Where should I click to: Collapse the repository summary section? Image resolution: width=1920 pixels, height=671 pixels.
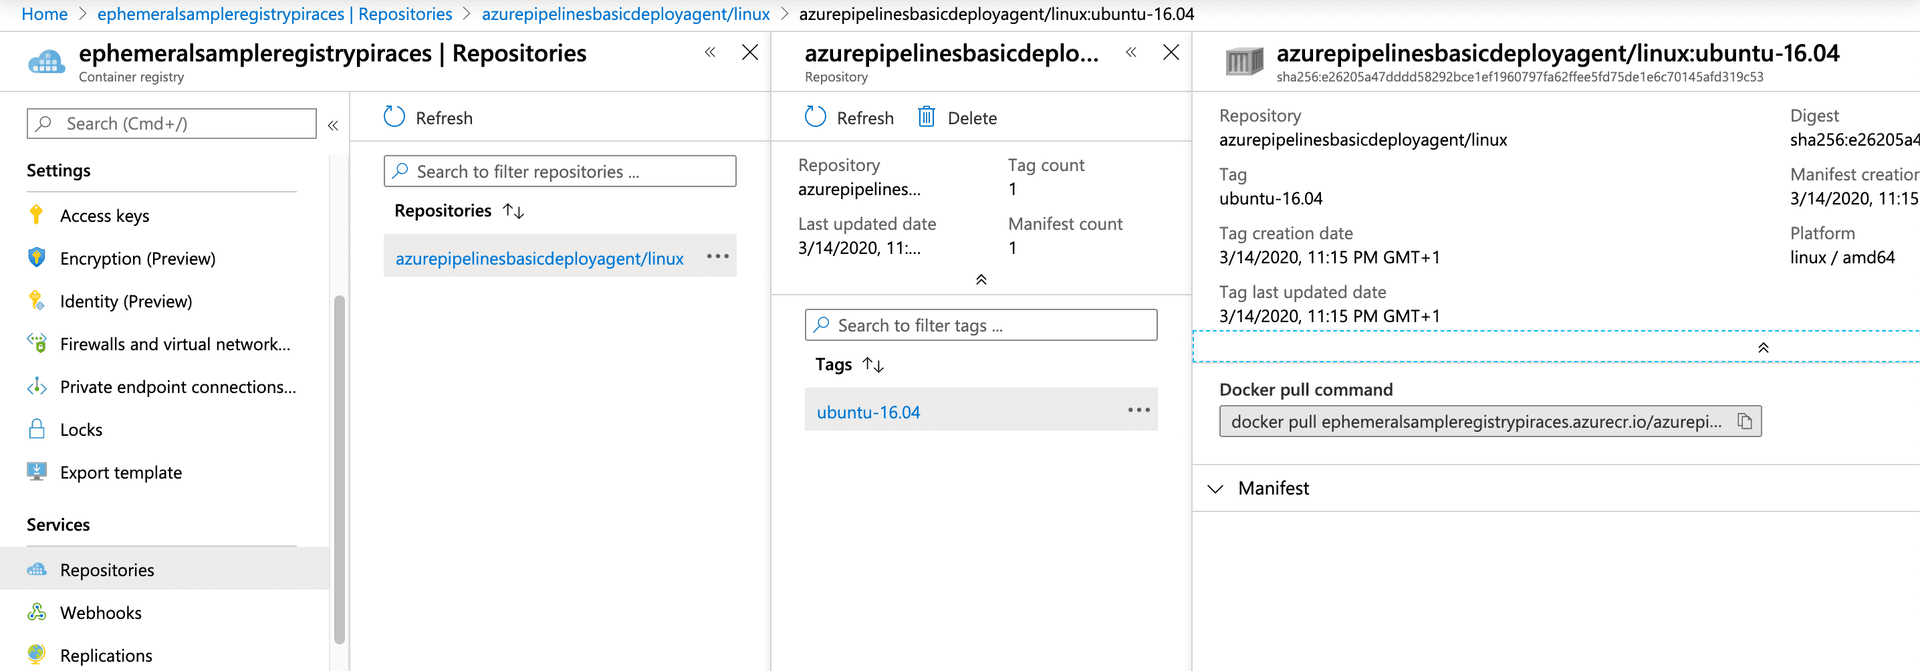click(x=981, y=280)
